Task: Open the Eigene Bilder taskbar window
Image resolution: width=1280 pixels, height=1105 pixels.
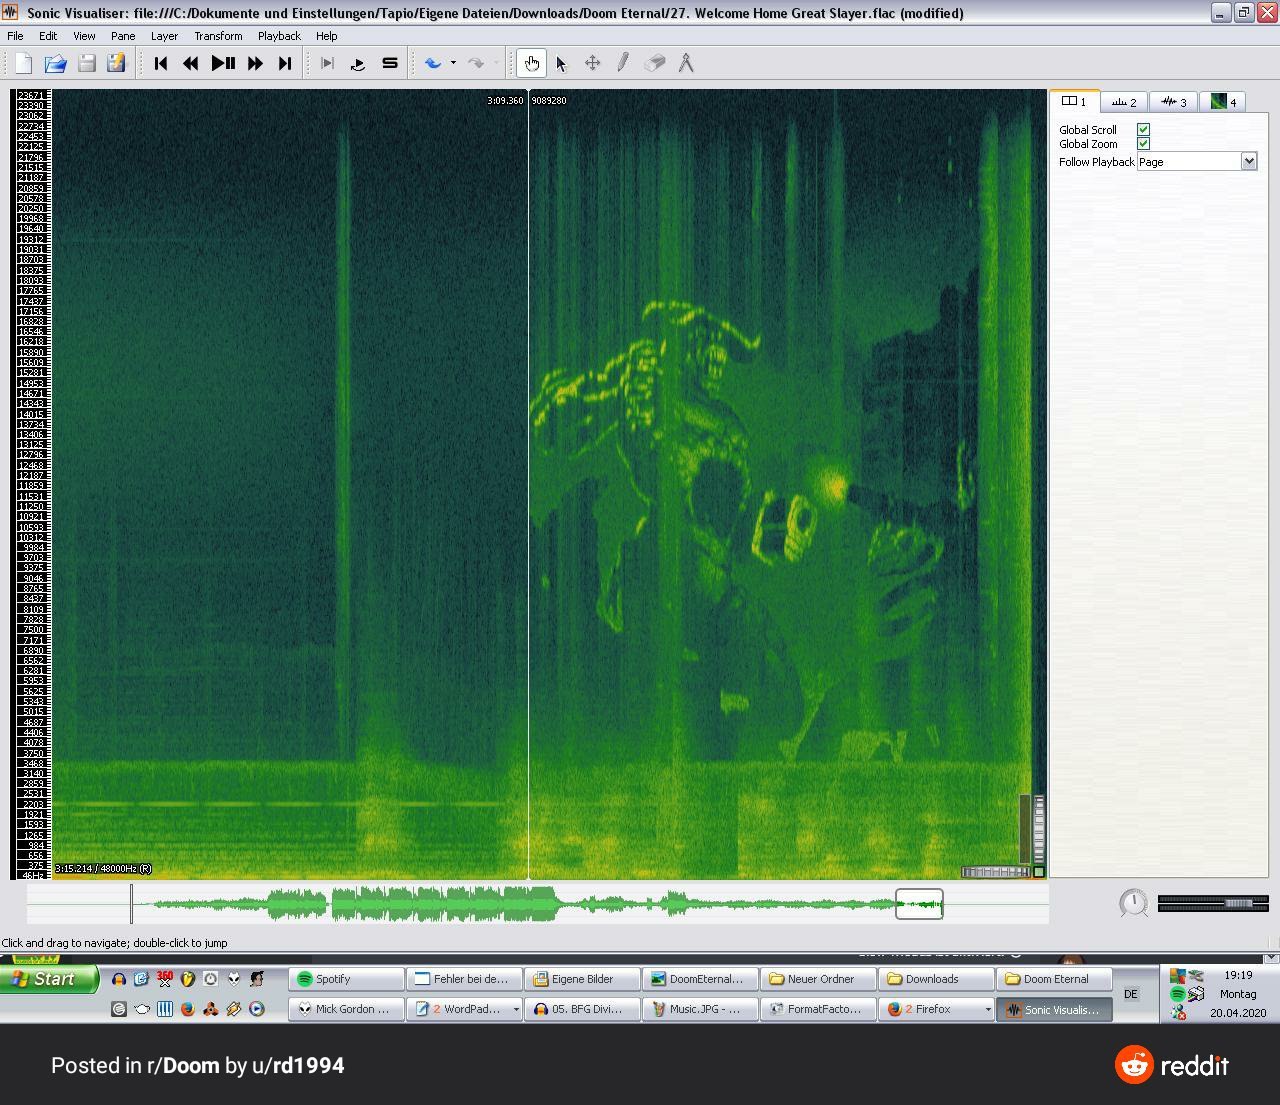Action: pos(582,979)
